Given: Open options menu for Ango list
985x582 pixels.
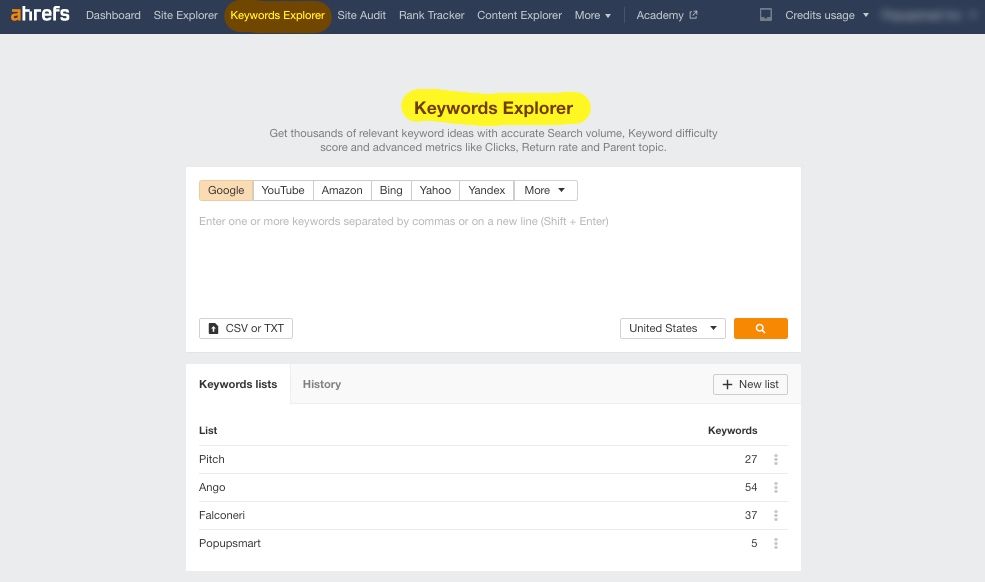Looking at the screenshot, I should click(x=776, y=487).
